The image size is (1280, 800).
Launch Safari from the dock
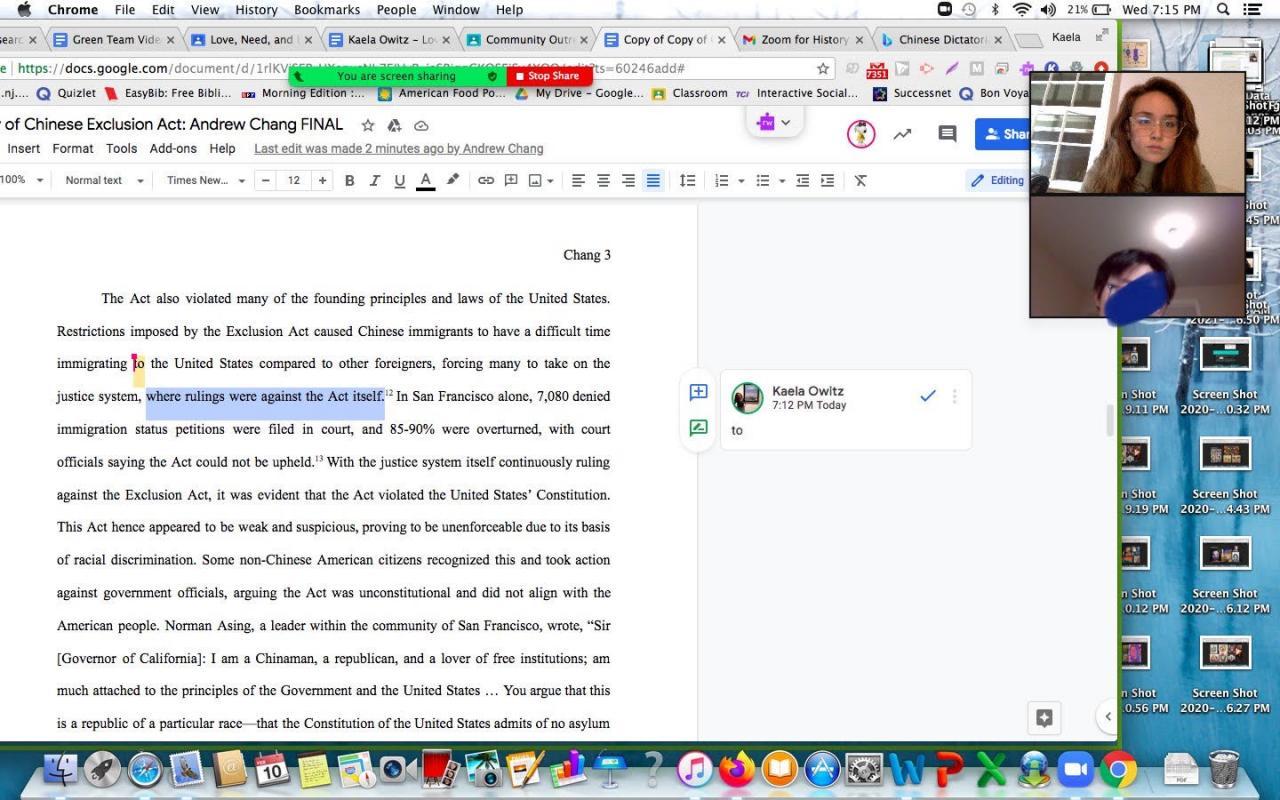click(x=145, y=769)
